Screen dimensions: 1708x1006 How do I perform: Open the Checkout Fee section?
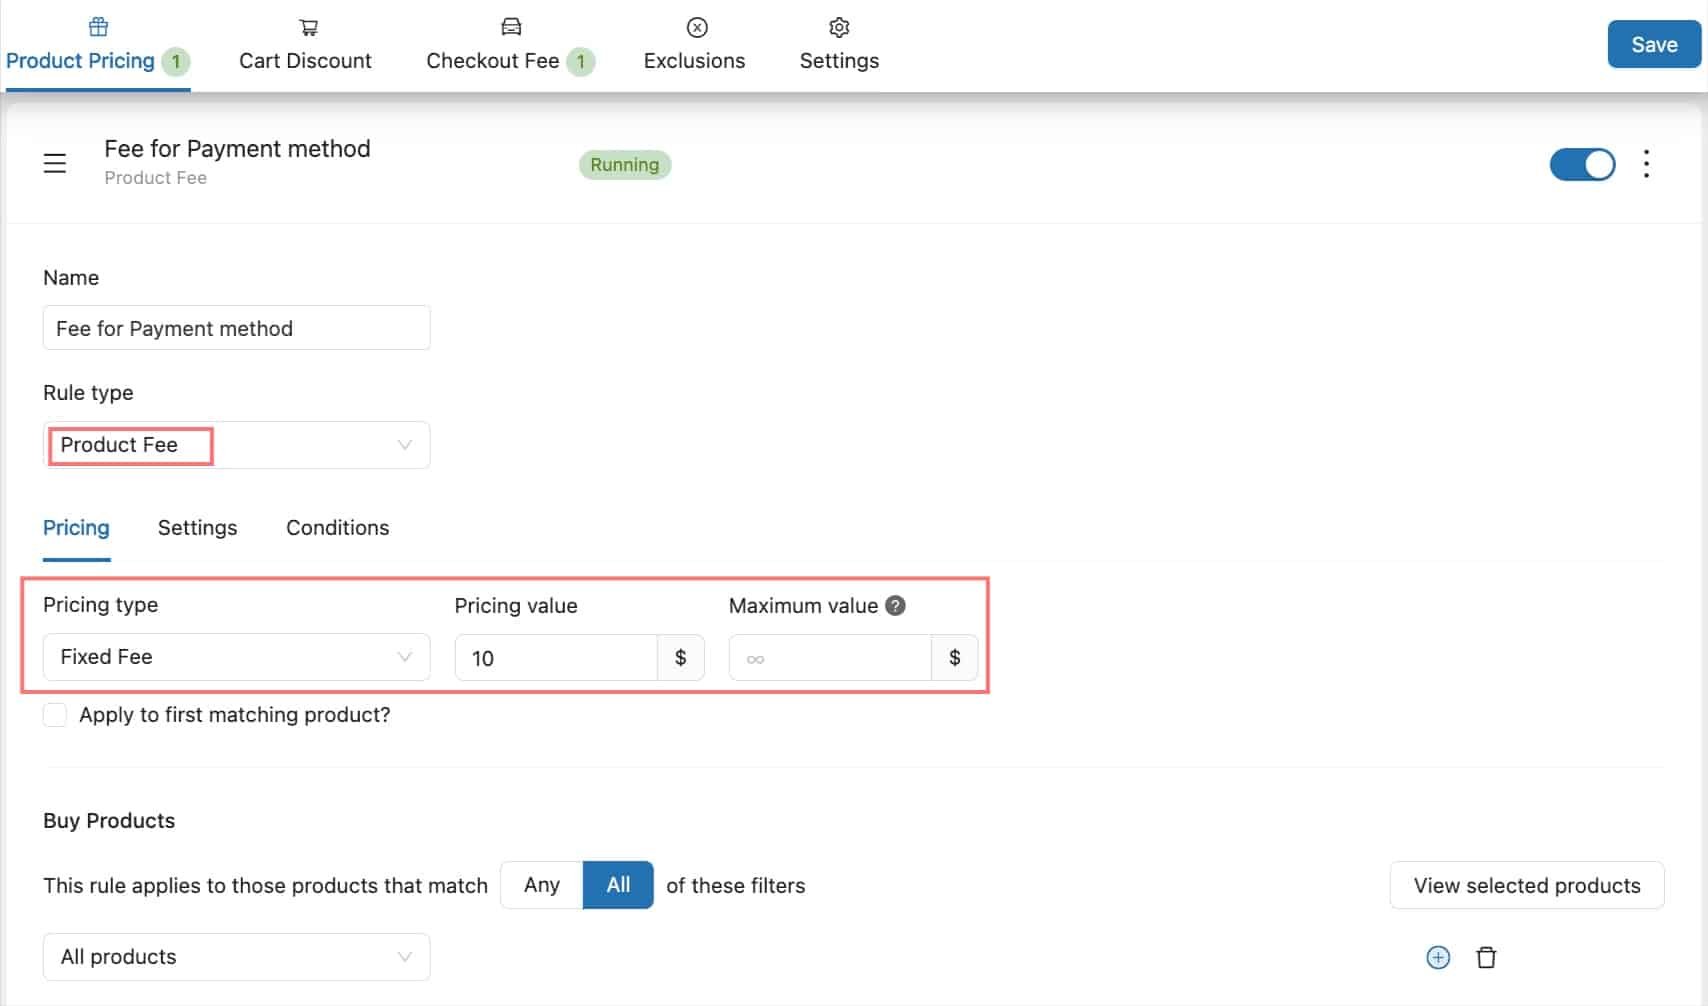coord(493,45)
